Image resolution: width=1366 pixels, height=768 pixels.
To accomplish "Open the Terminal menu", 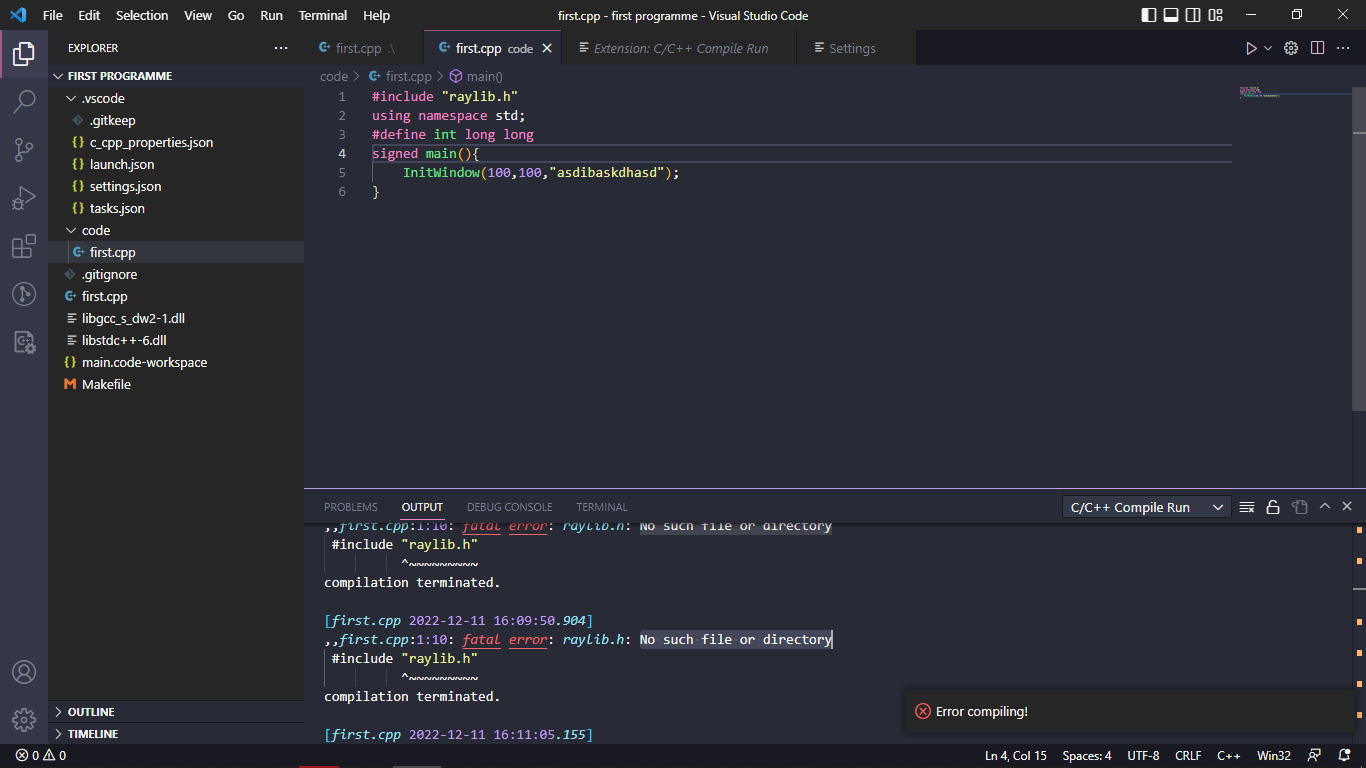I will tap(322, 15).
